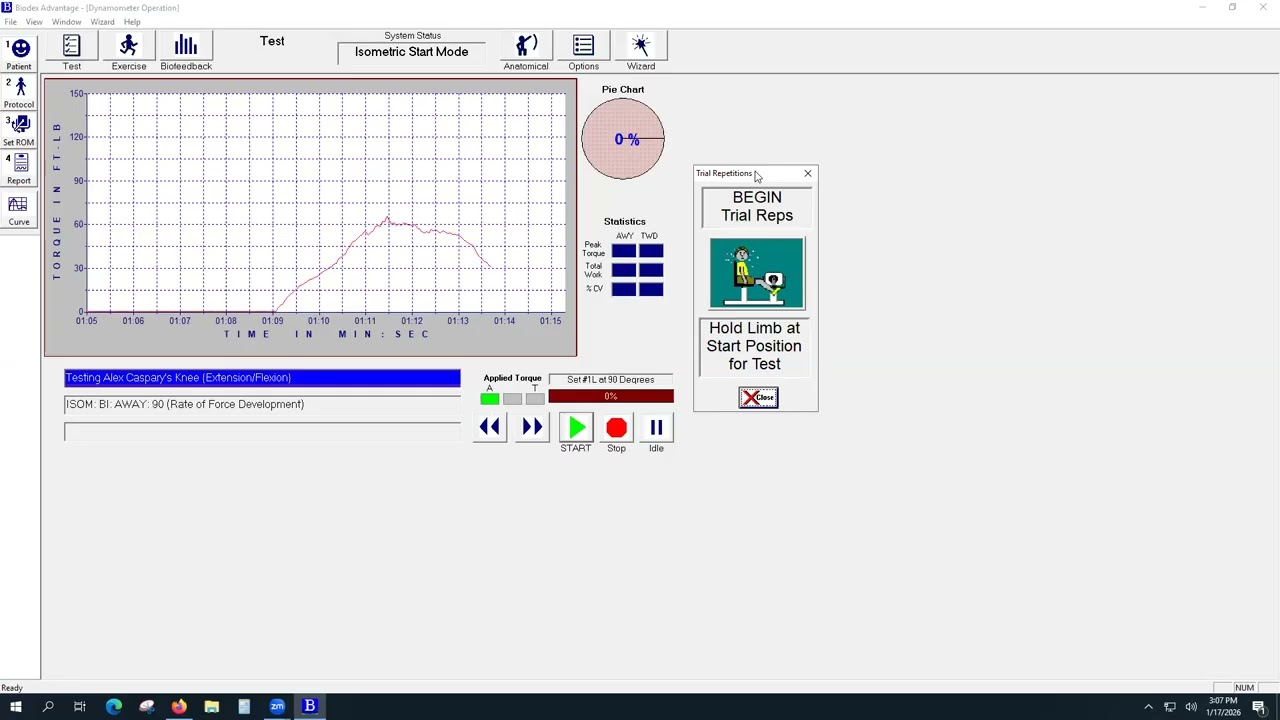1280x720 pixels.
Task: Set the dynamometer to Idle pause button
Action: [656, 428]
